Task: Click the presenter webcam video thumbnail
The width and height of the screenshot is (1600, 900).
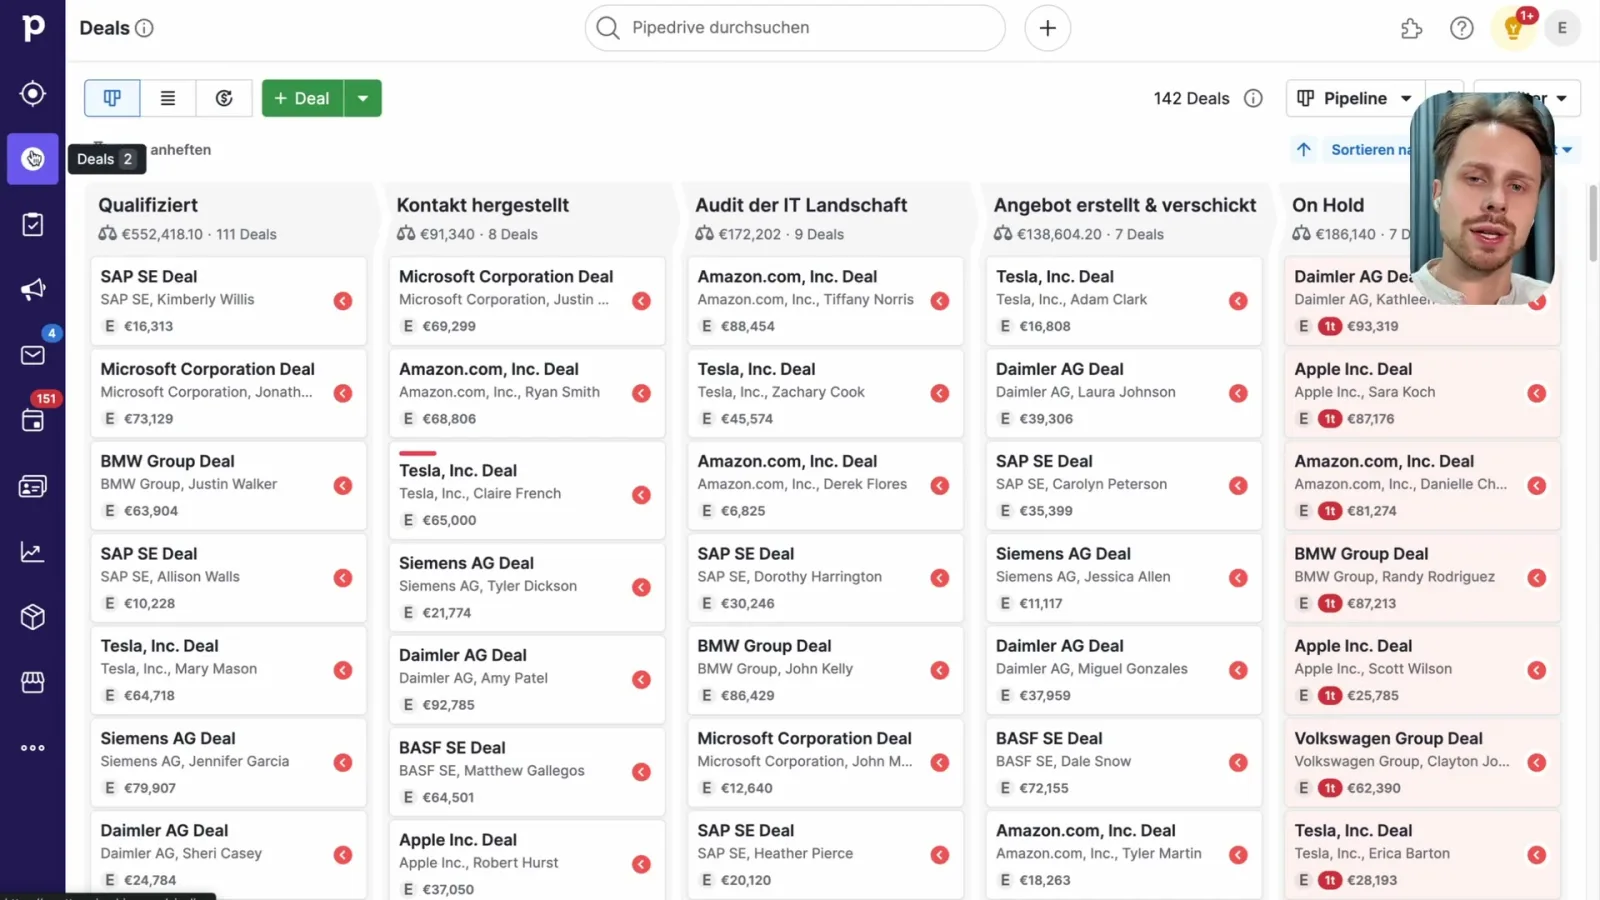Action: point(1483,197)
